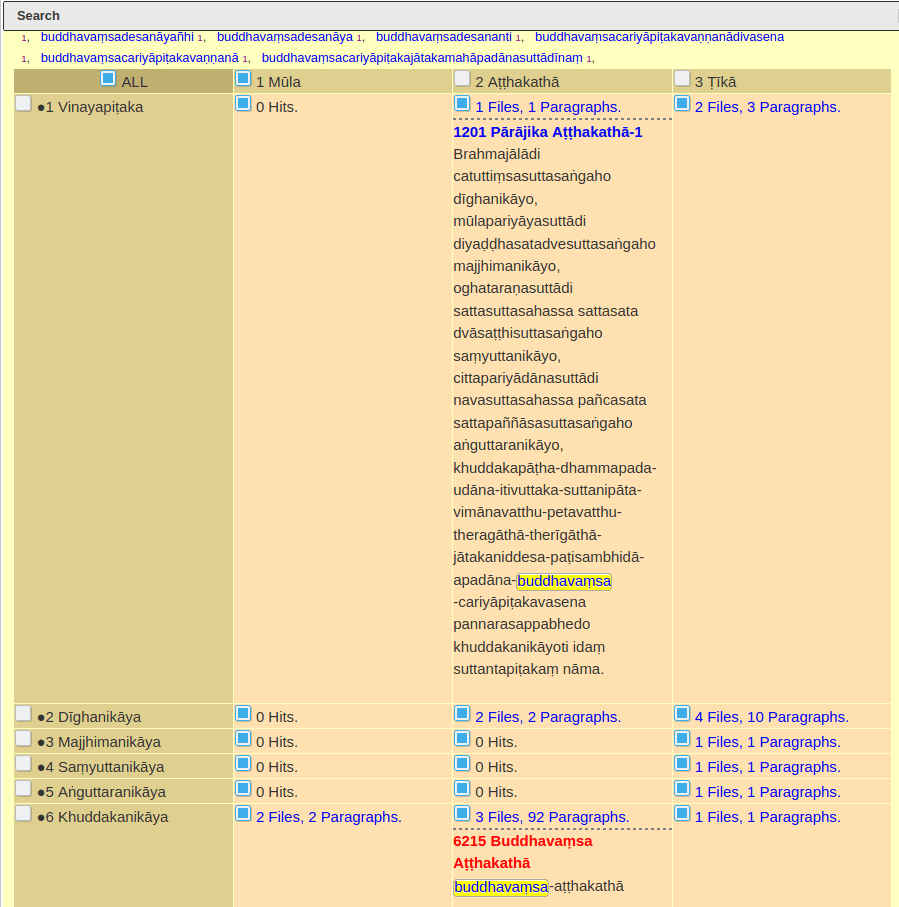899x907 pixels.
Task: Toggle the Majjhimanikāya row checkbox
Action: 23,738
